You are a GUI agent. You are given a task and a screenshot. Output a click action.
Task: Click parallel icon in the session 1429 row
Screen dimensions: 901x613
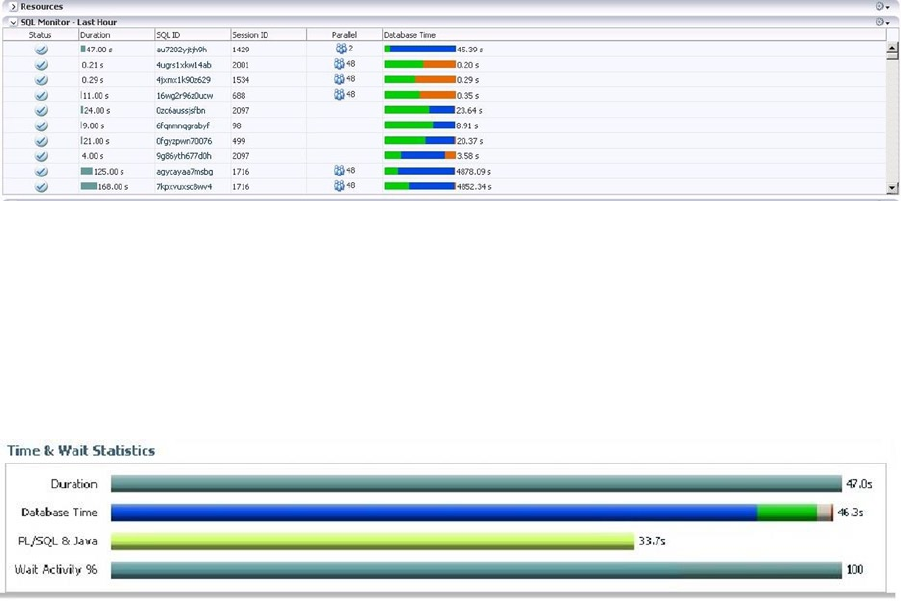pos(341,49)
